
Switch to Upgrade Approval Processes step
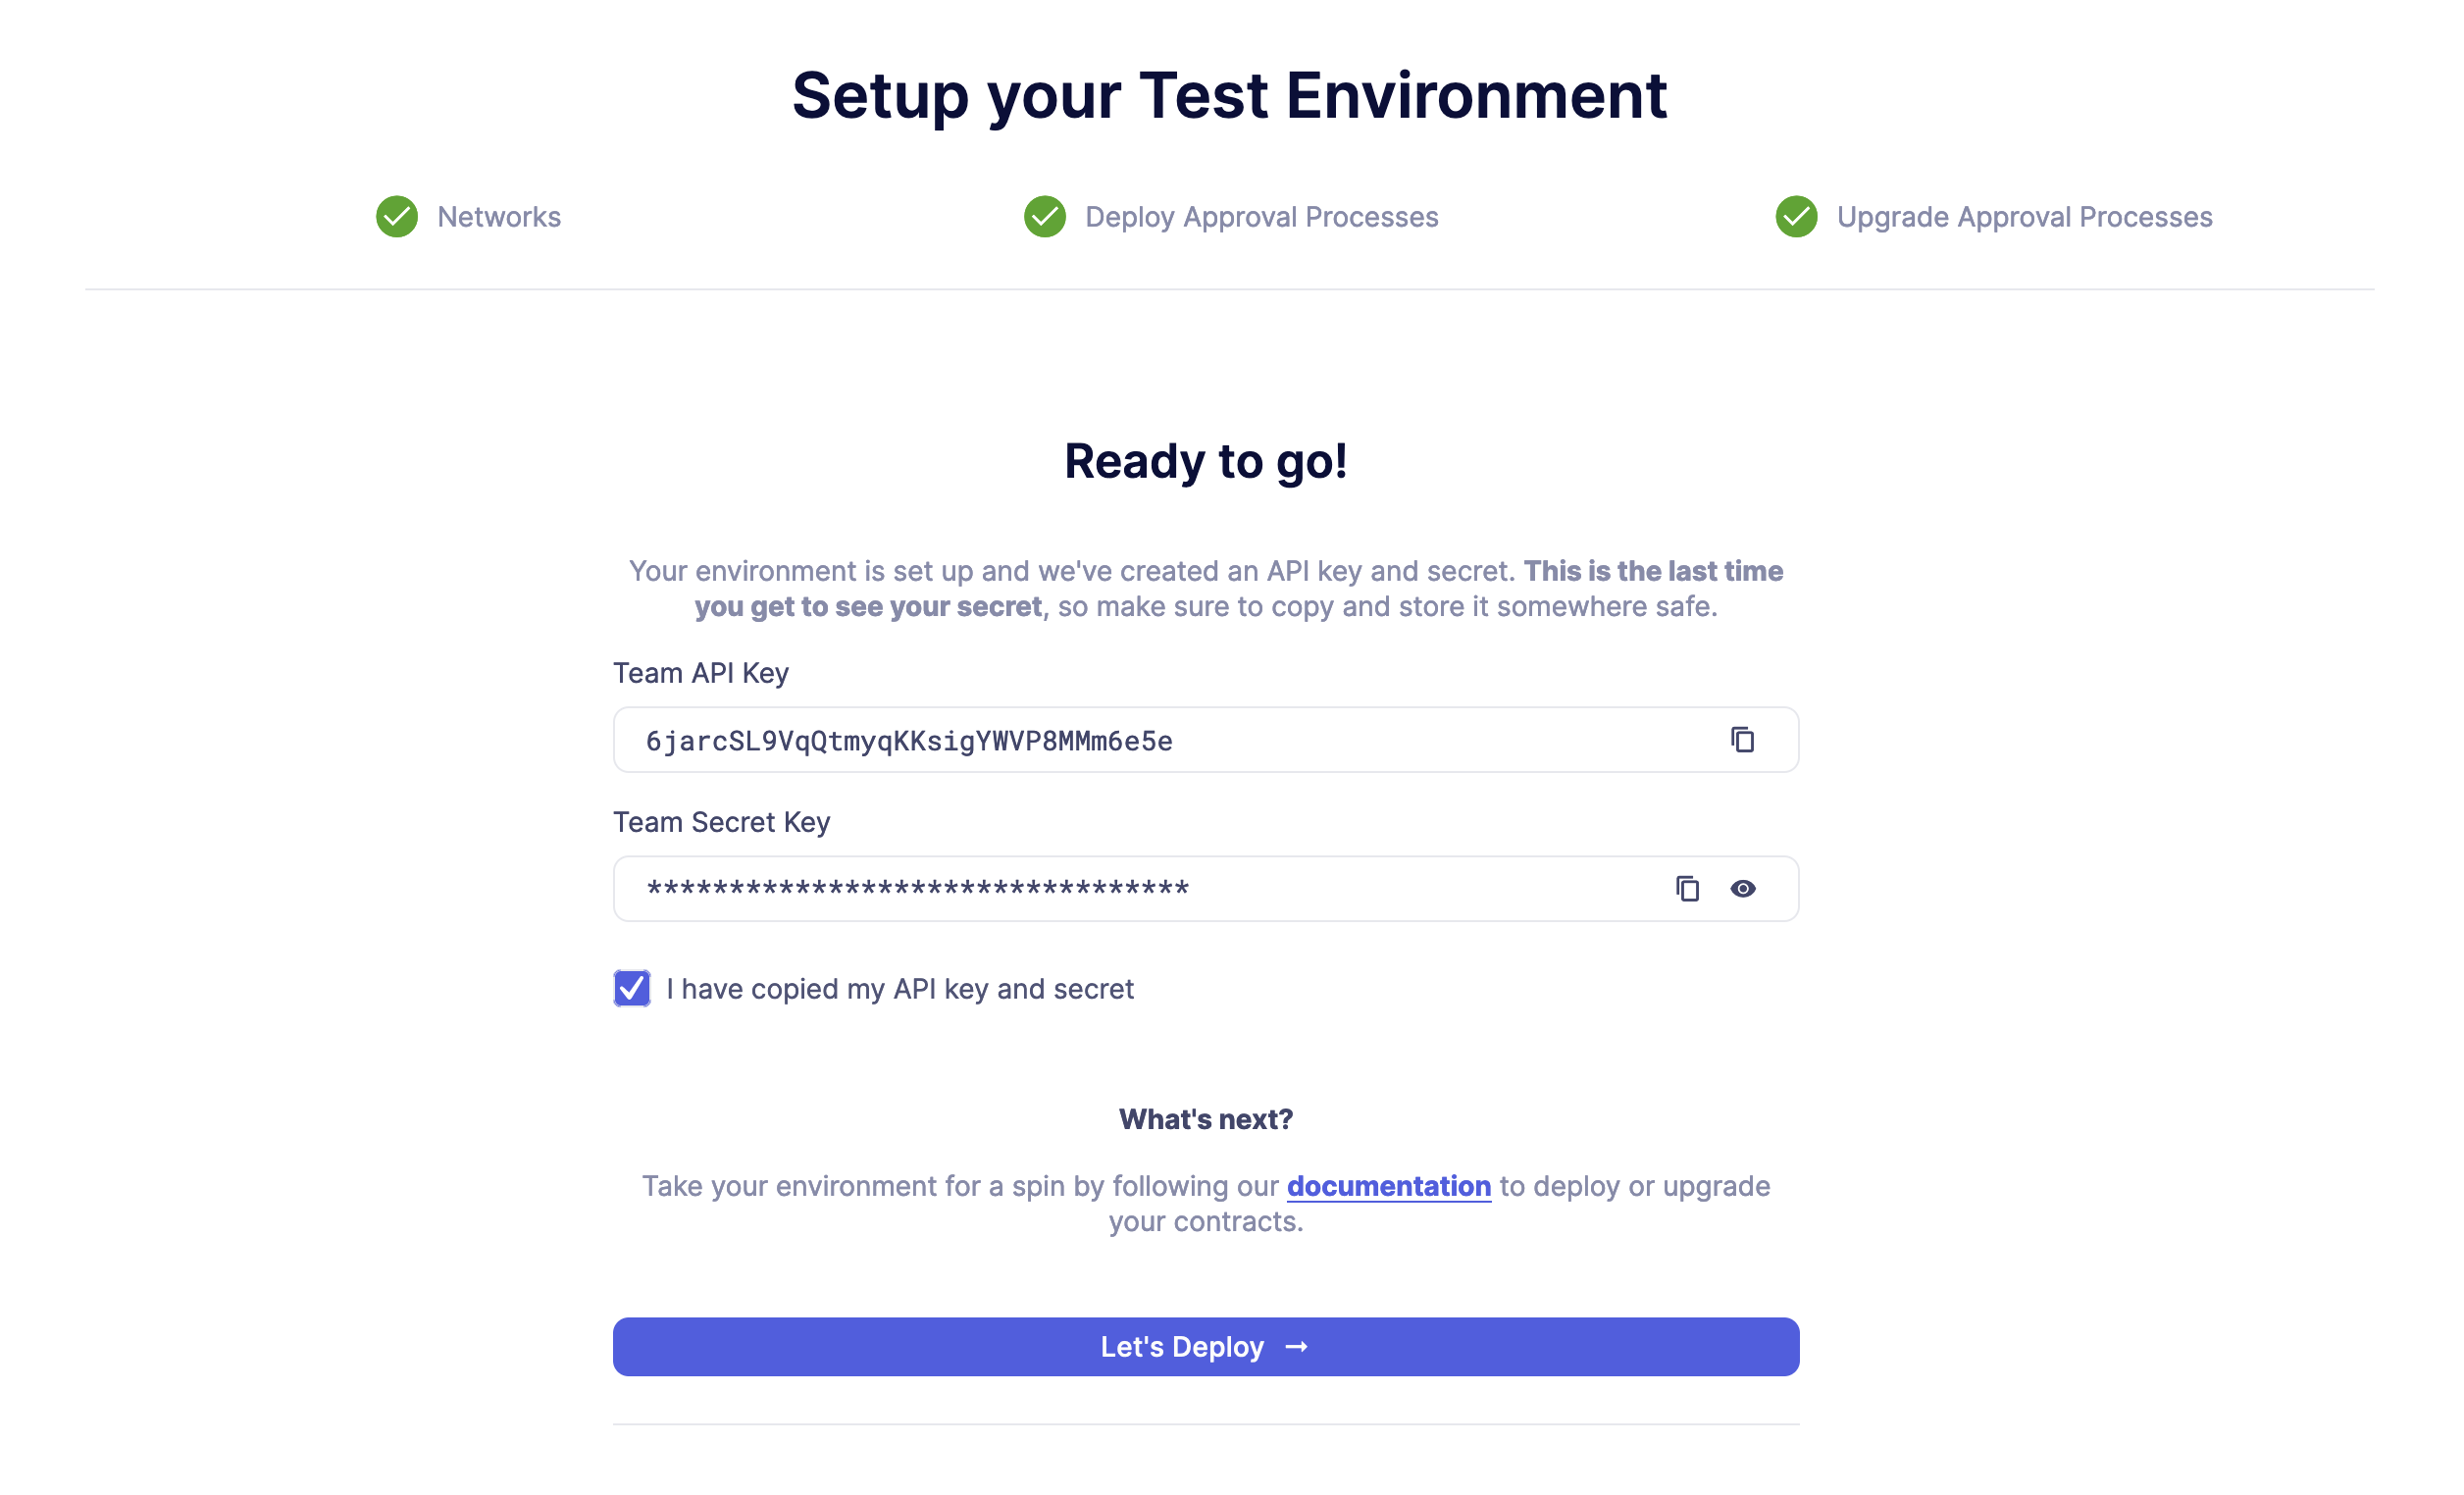pyautogui.click(x=2024, y=217)
